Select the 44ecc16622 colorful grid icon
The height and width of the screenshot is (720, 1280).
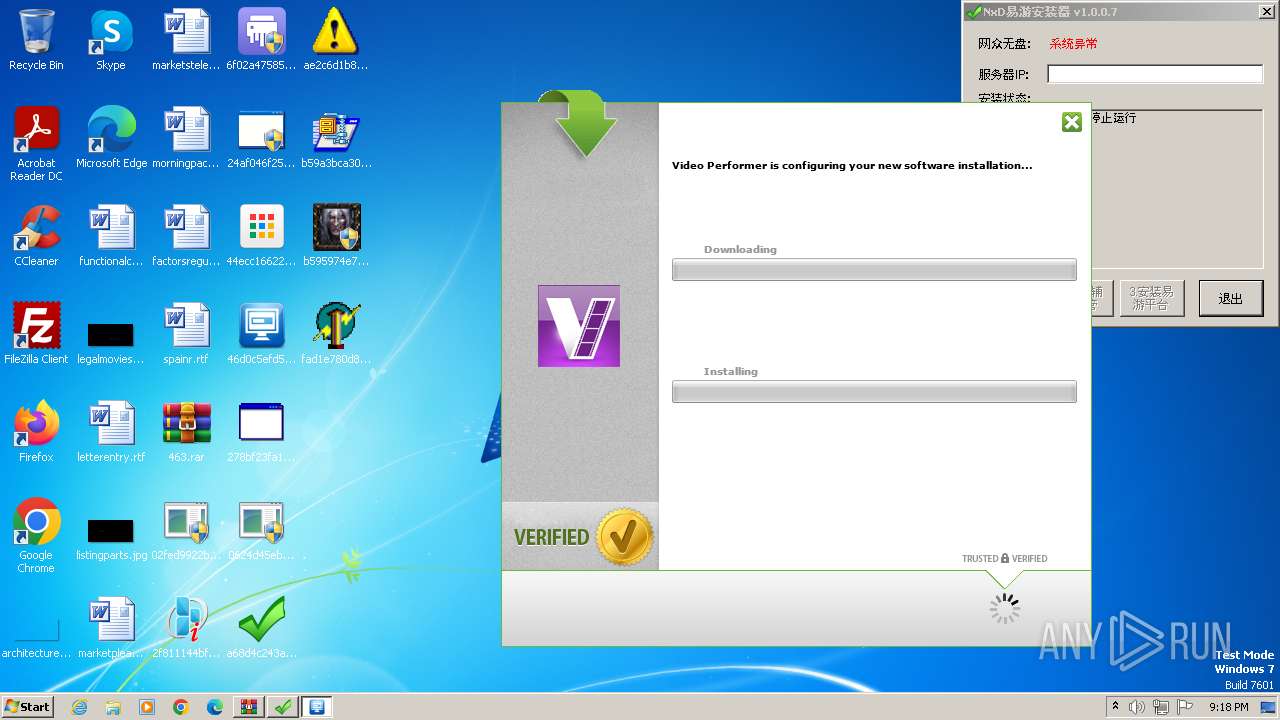(x=261, y=236)
